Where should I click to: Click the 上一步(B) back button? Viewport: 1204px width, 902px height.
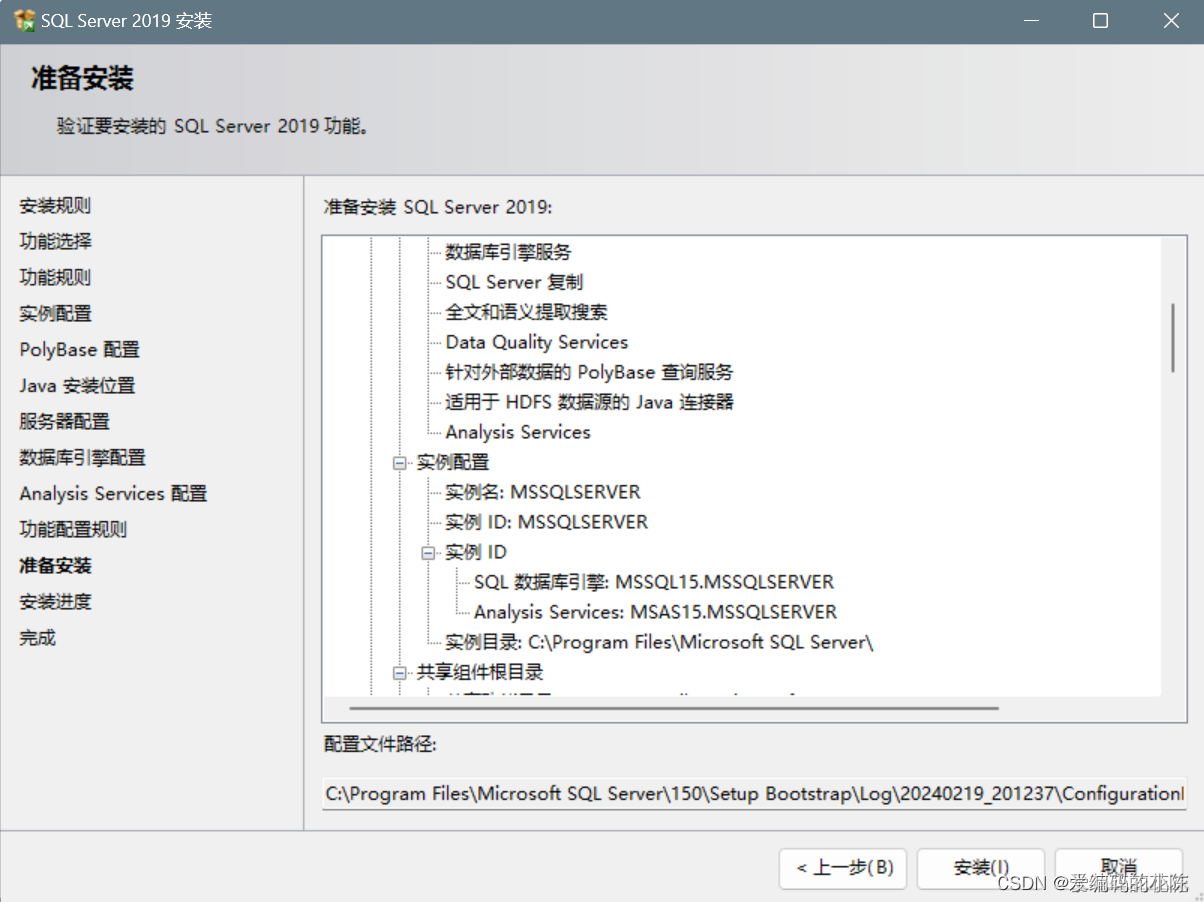tap(843, 868)
